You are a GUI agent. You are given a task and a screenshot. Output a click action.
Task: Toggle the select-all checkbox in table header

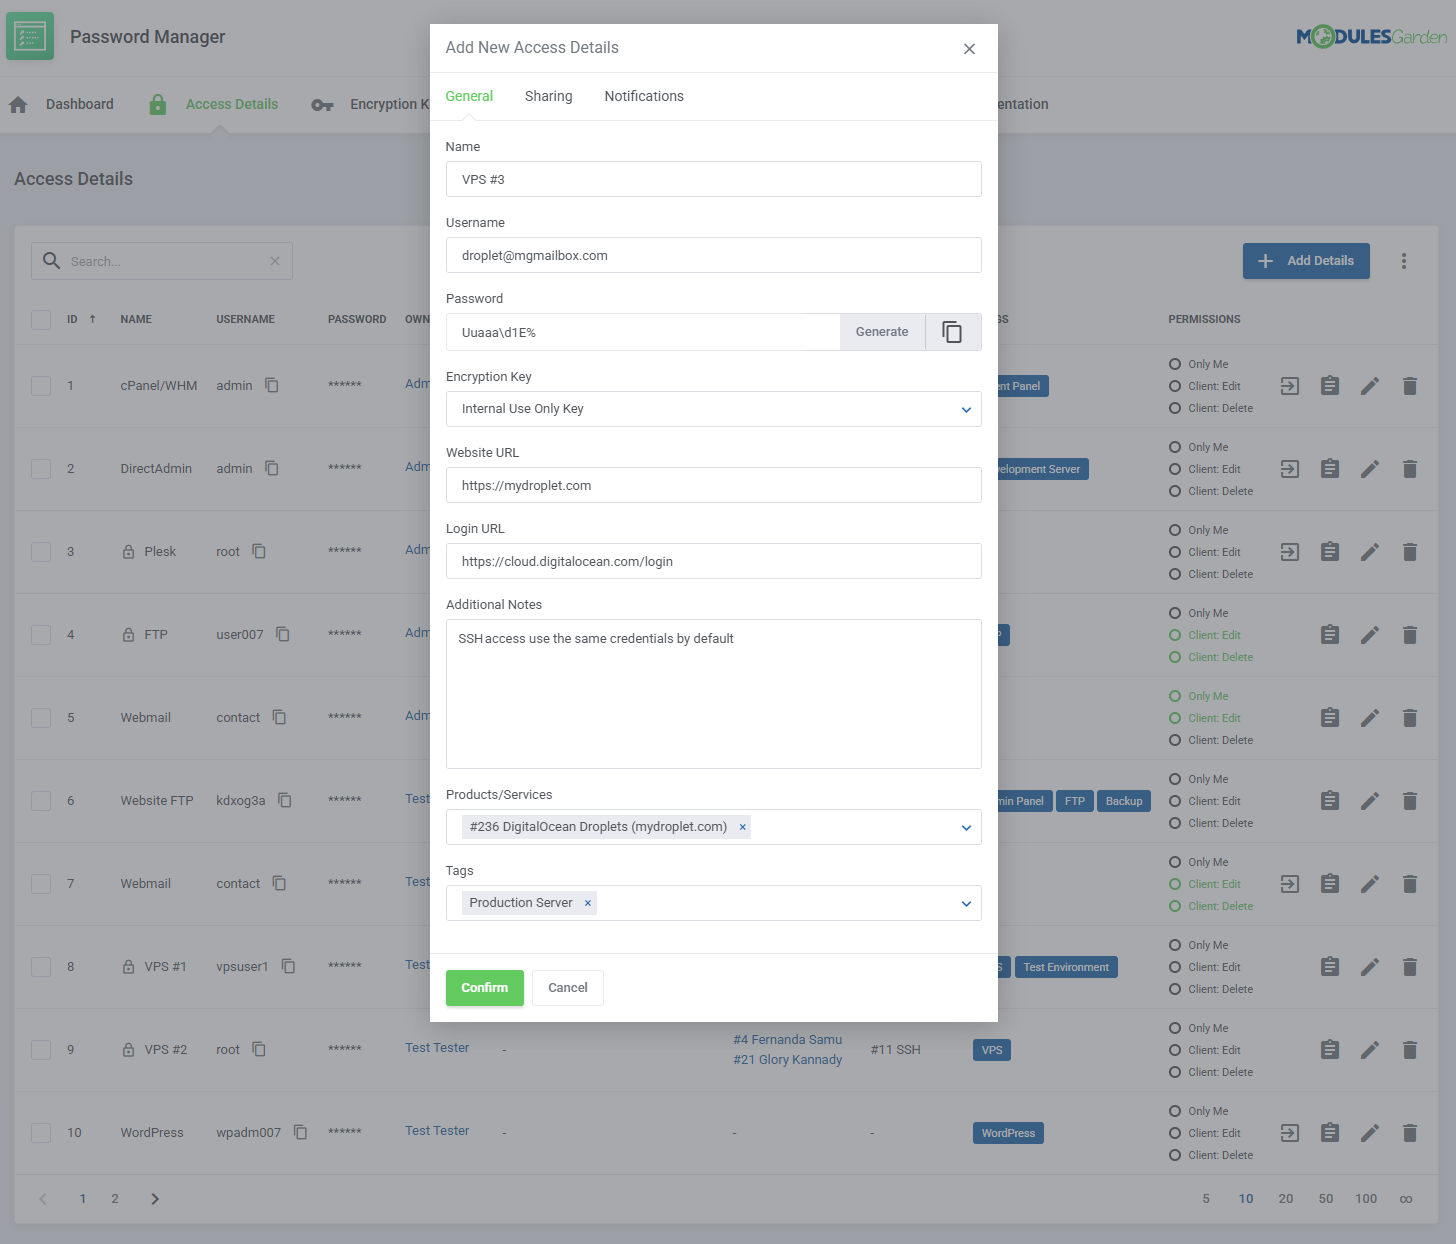41,320
